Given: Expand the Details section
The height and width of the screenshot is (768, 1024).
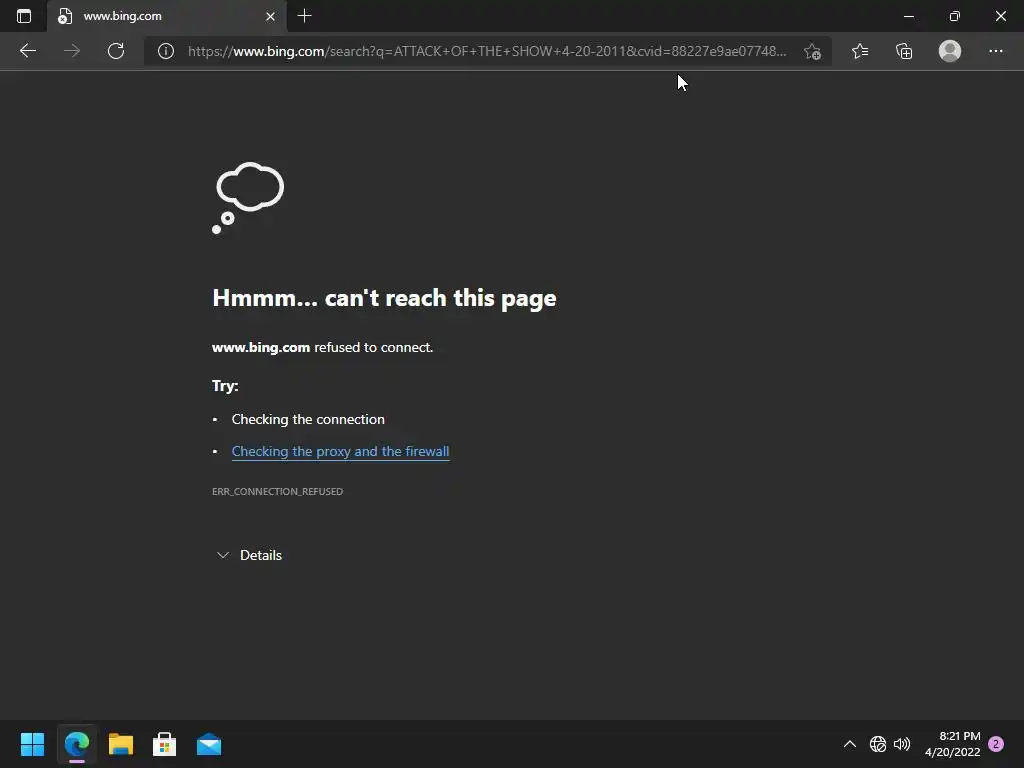Looking at the screenshot, I should pos(249,555).
